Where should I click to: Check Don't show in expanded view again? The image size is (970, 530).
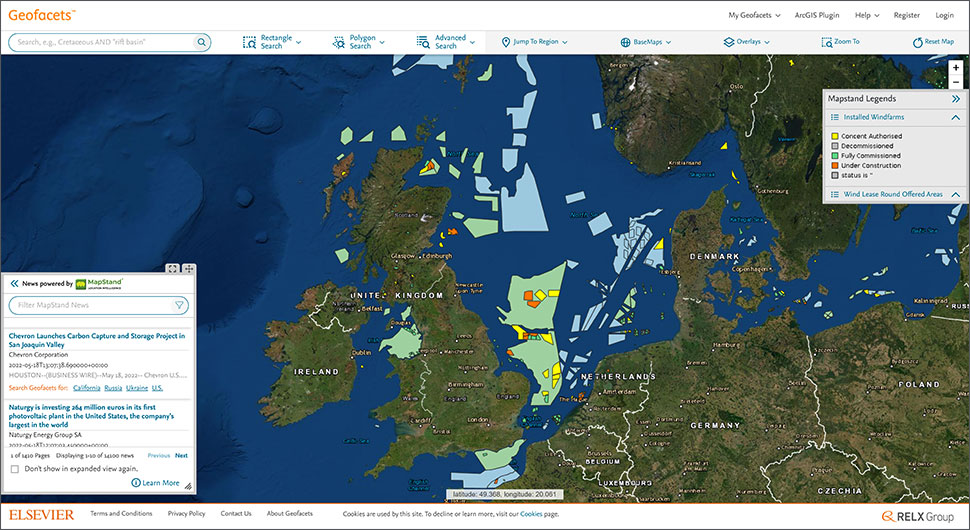coord(15,469)
